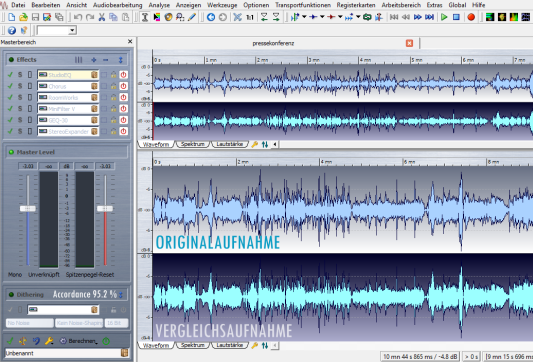Tick the checkbox beside GEQ-30
The image size is (533, 362).
104,120
